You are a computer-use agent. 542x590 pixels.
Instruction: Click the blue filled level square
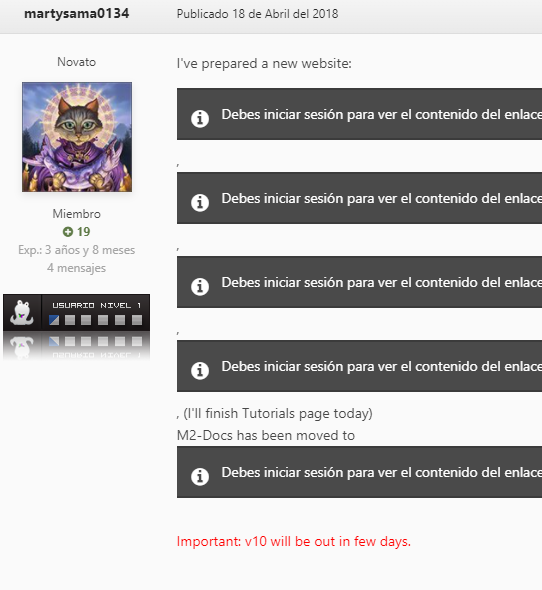54,320
